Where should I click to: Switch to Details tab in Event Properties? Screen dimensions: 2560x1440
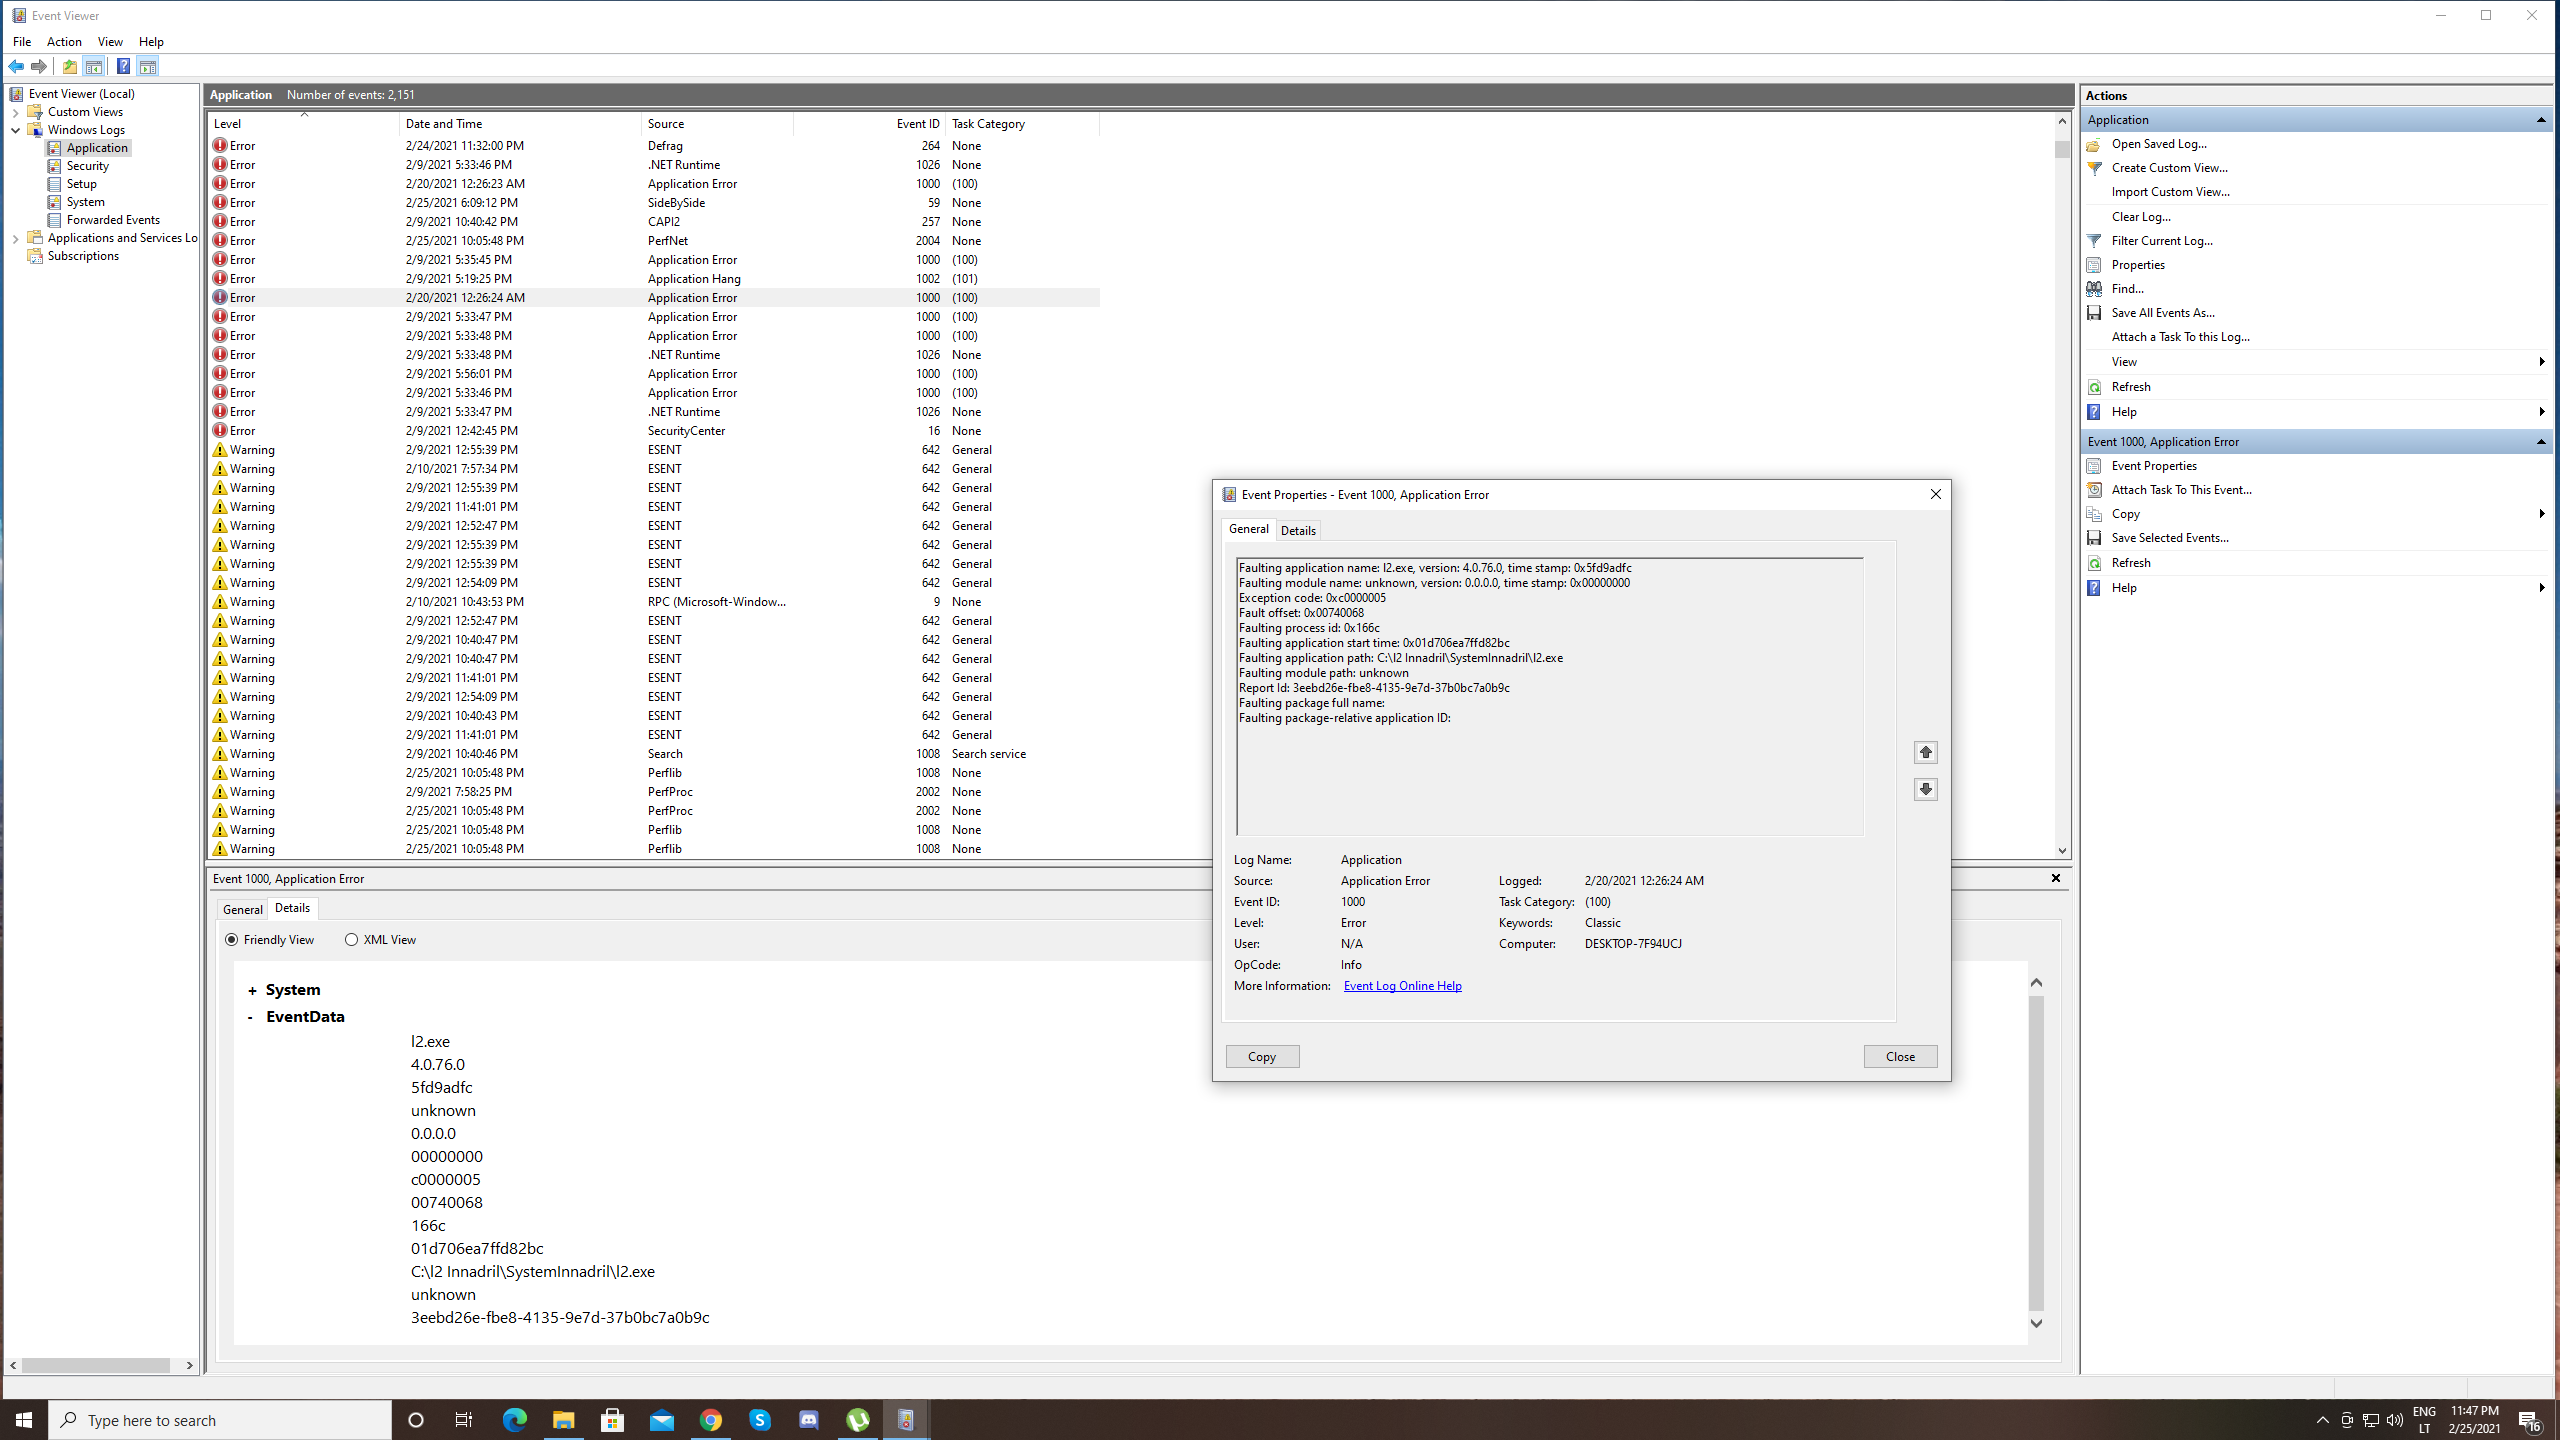(x=1298, y=531)
